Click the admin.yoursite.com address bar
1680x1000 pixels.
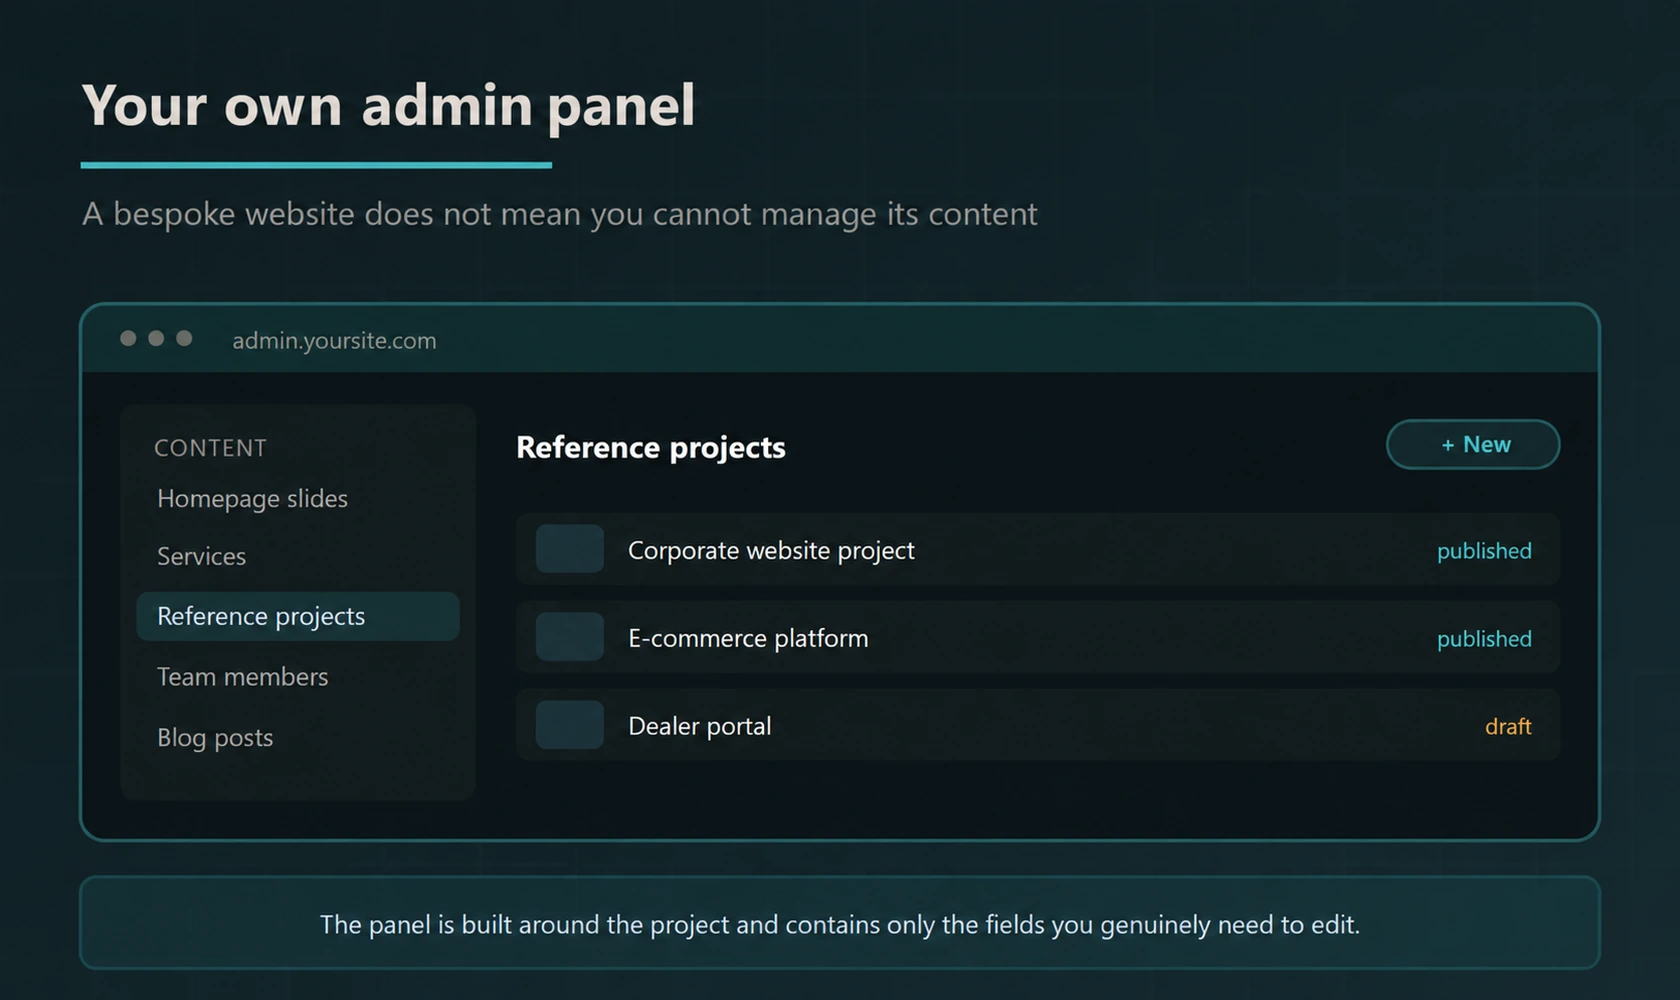(x=334, y=341)
